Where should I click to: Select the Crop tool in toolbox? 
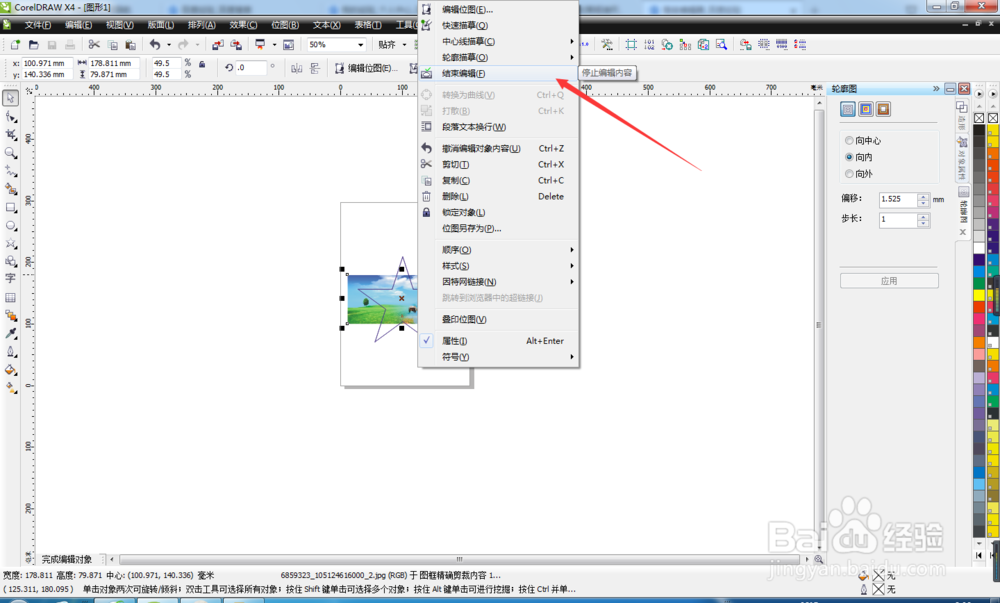click(x=11, y=134)
